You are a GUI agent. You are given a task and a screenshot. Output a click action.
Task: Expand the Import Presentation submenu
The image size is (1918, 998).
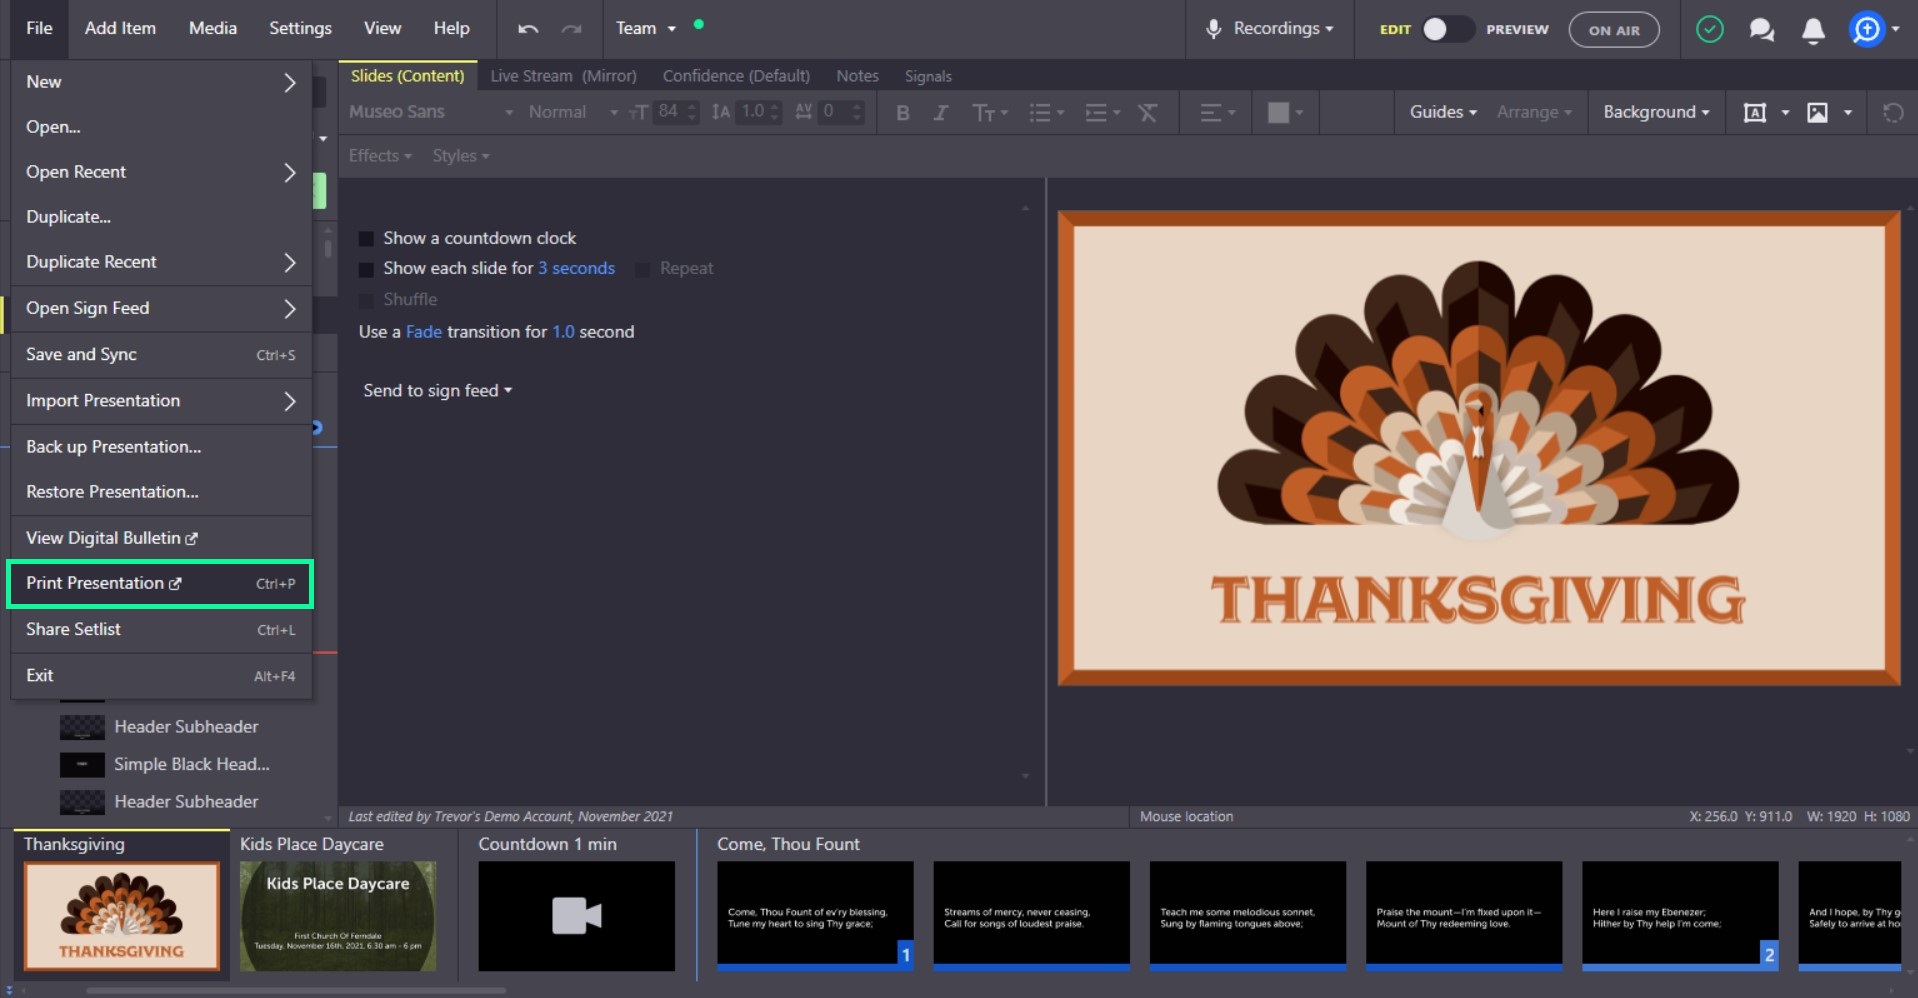[x=161, y=401]
